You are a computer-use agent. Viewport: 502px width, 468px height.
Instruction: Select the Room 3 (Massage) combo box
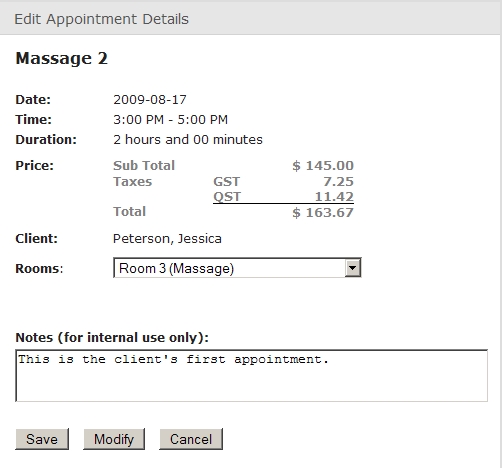coord(237,268)
